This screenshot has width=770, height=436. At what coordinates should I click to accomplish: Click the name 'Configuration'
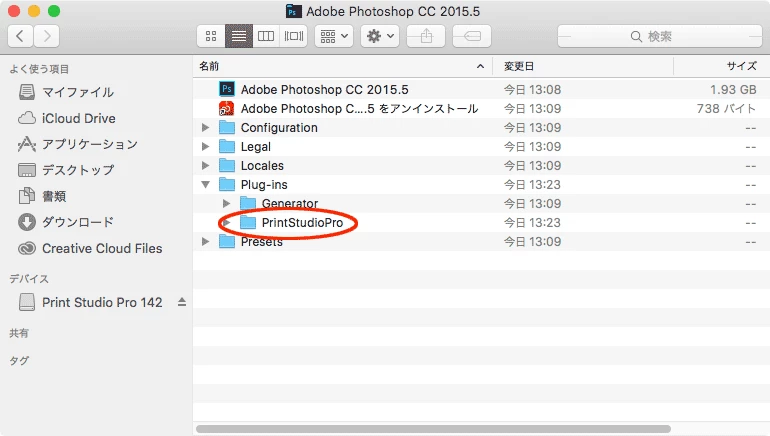(x=279, y=128)
